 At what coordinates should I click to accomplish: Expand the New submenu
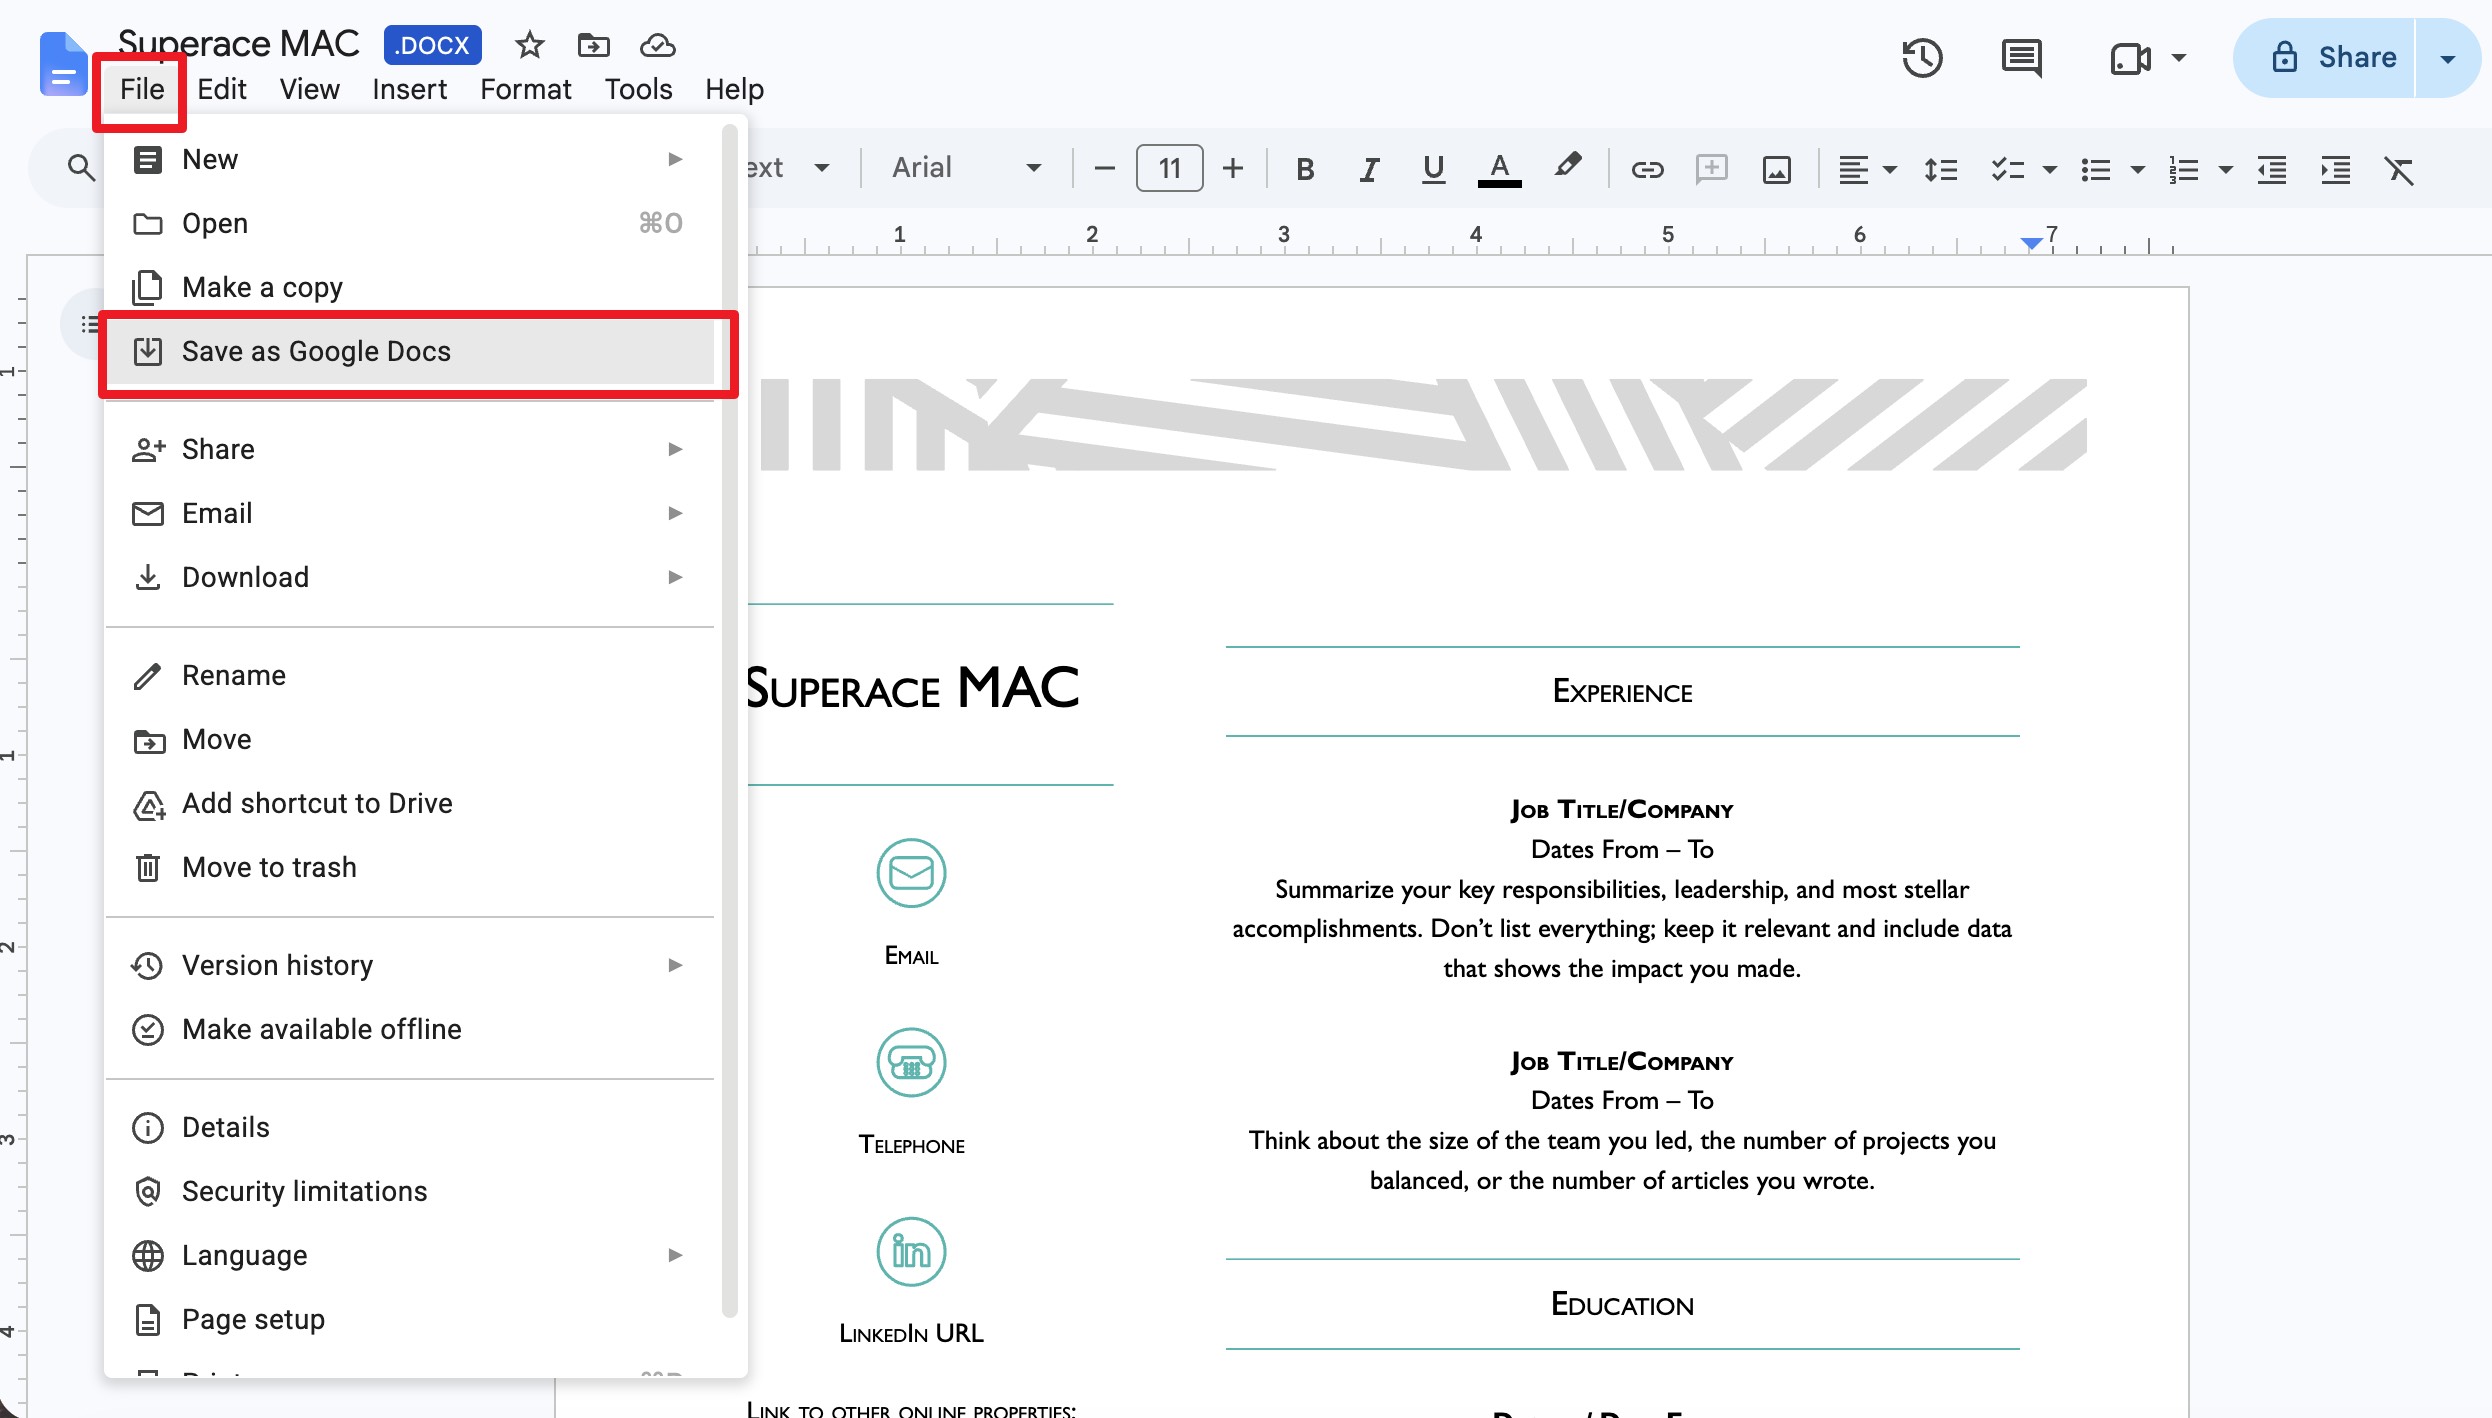click(410, 159)
